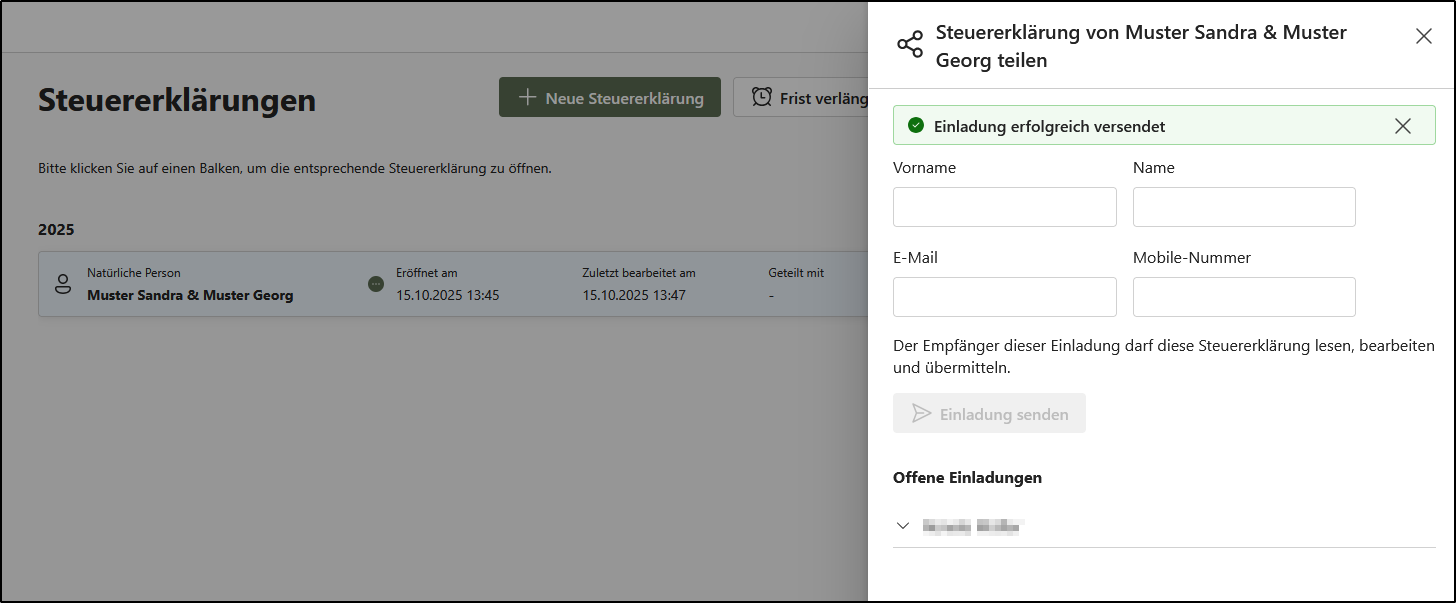Click the last edited date 15.10.2025 13:47
Screen dimensions: 1456x603
pos(634,295)
